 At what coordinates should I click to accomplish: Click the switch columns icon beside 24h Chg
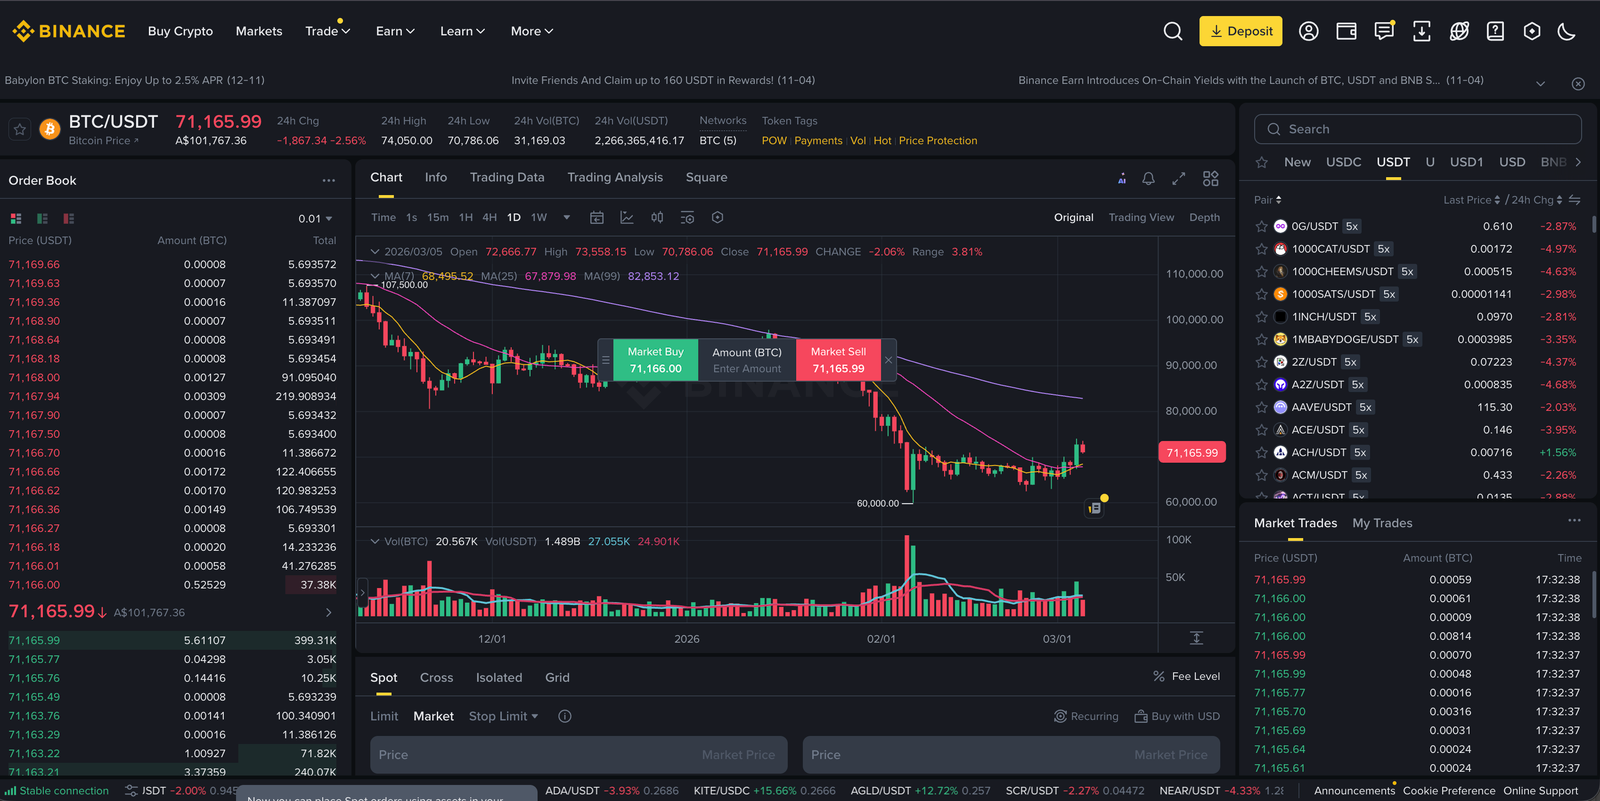point(1574,200)
